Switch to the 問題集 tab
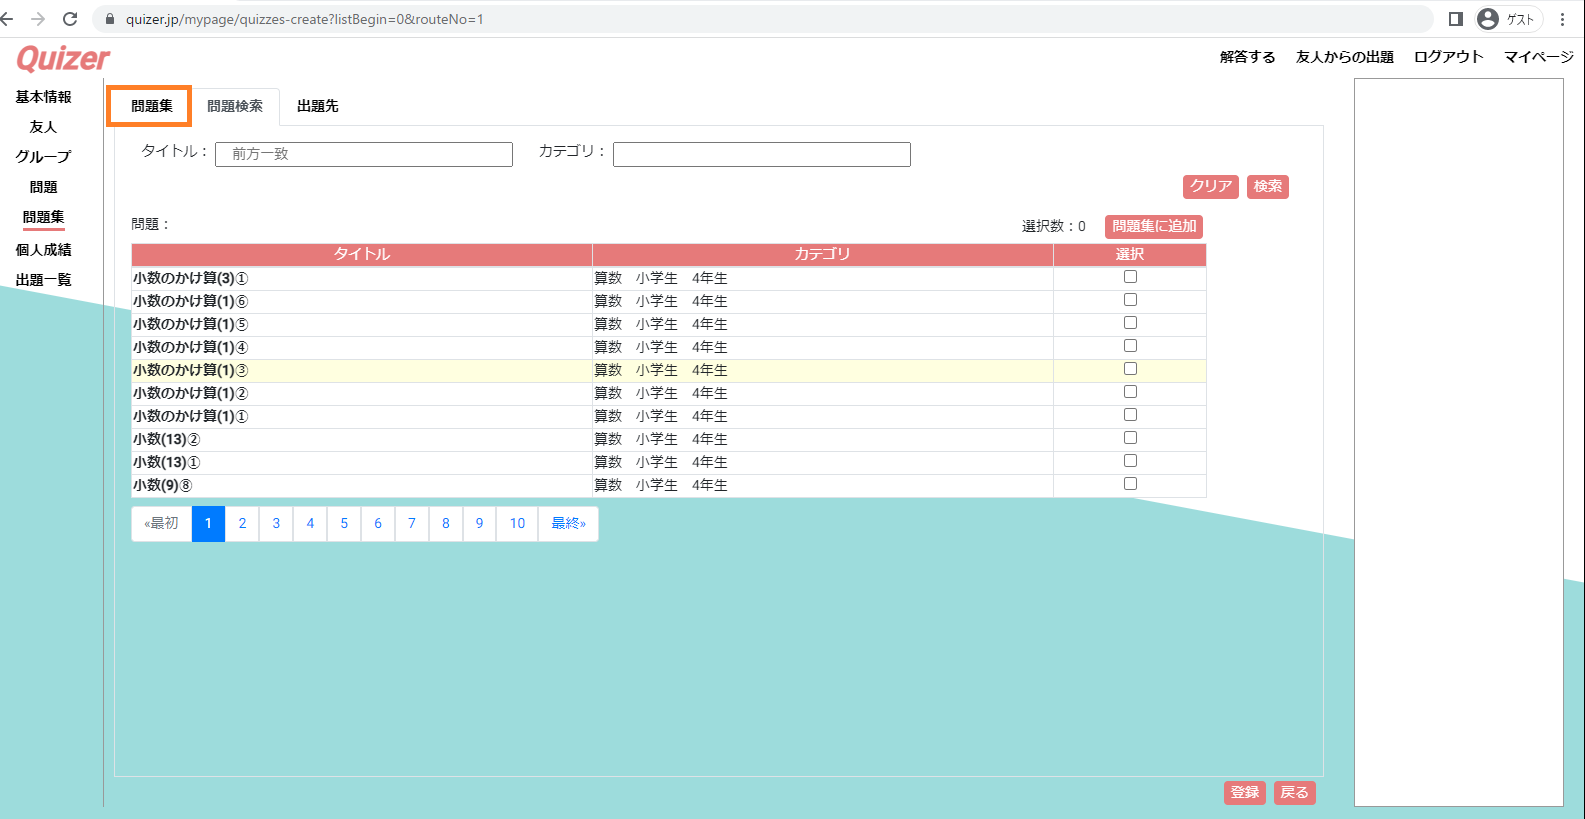Screen dimensions: 1585x819 (x=151, y=106)
